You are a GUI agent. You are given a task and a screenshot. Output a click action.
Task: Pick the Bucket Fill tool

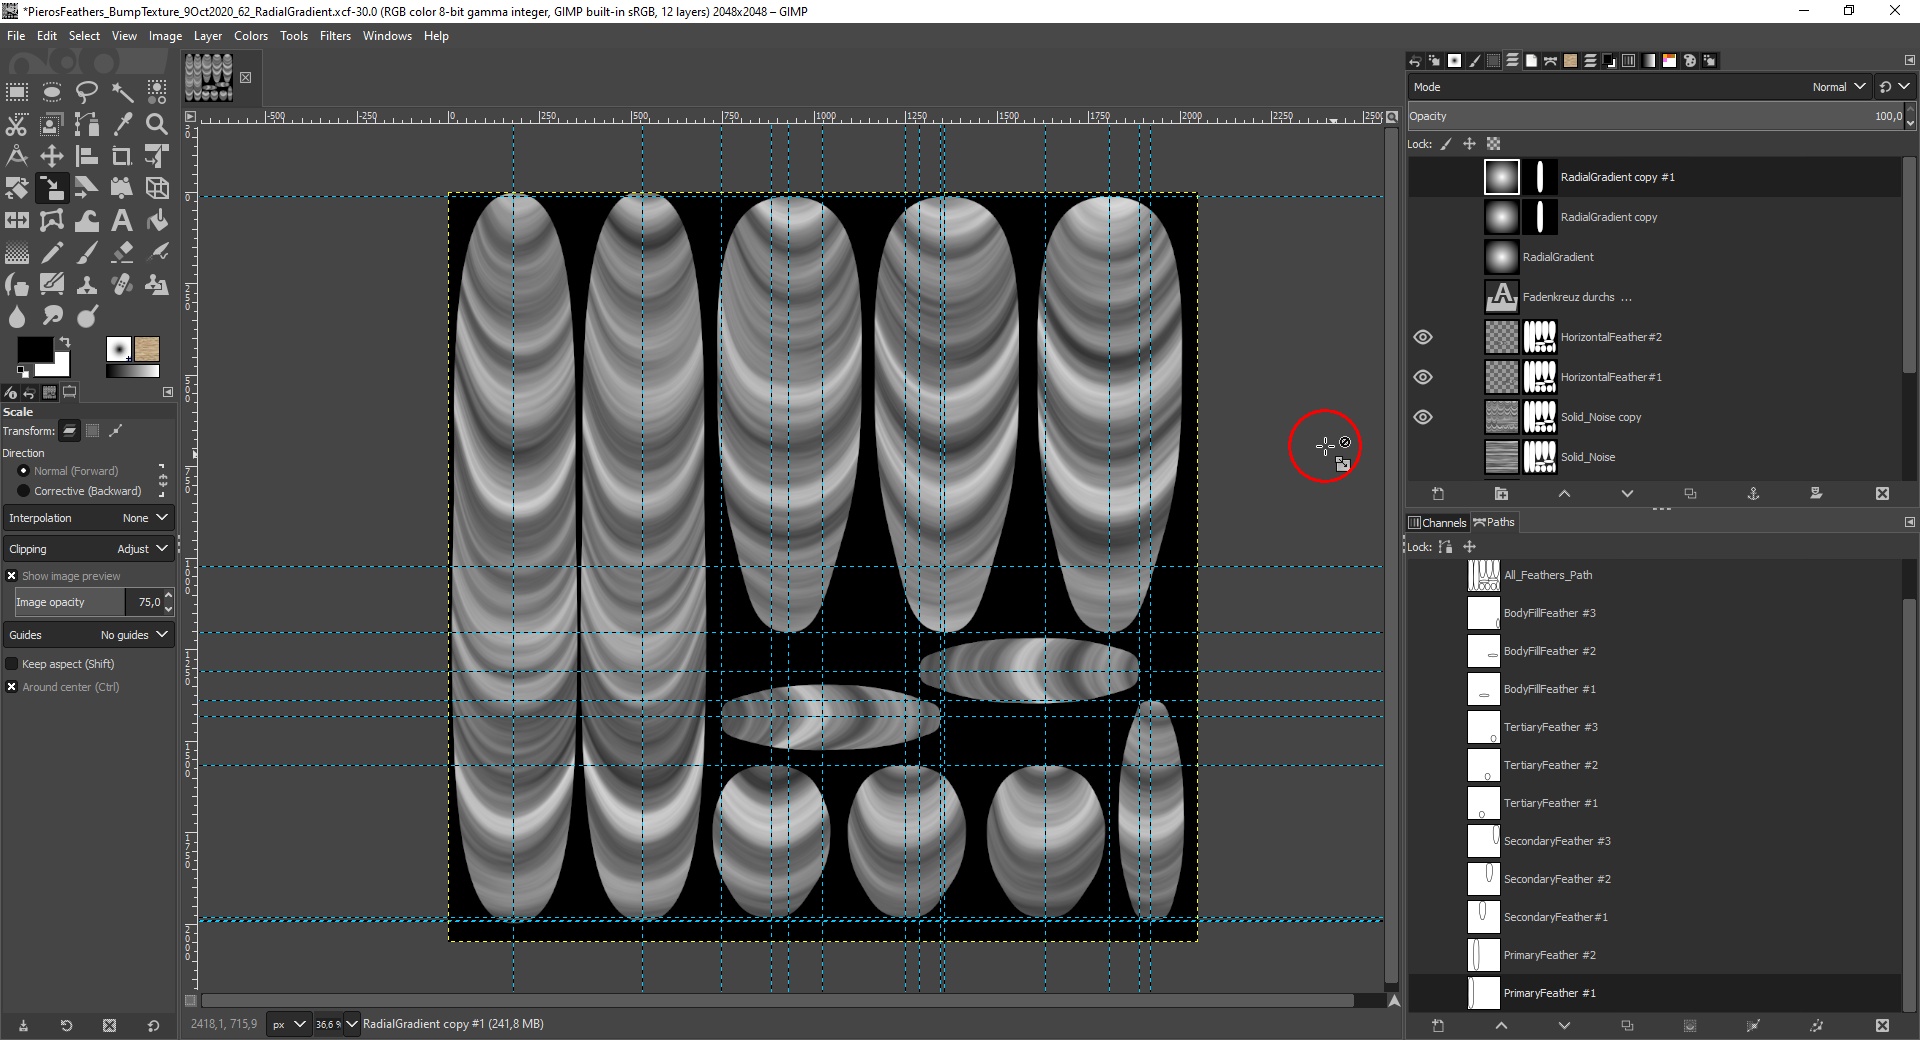(157, 220)
